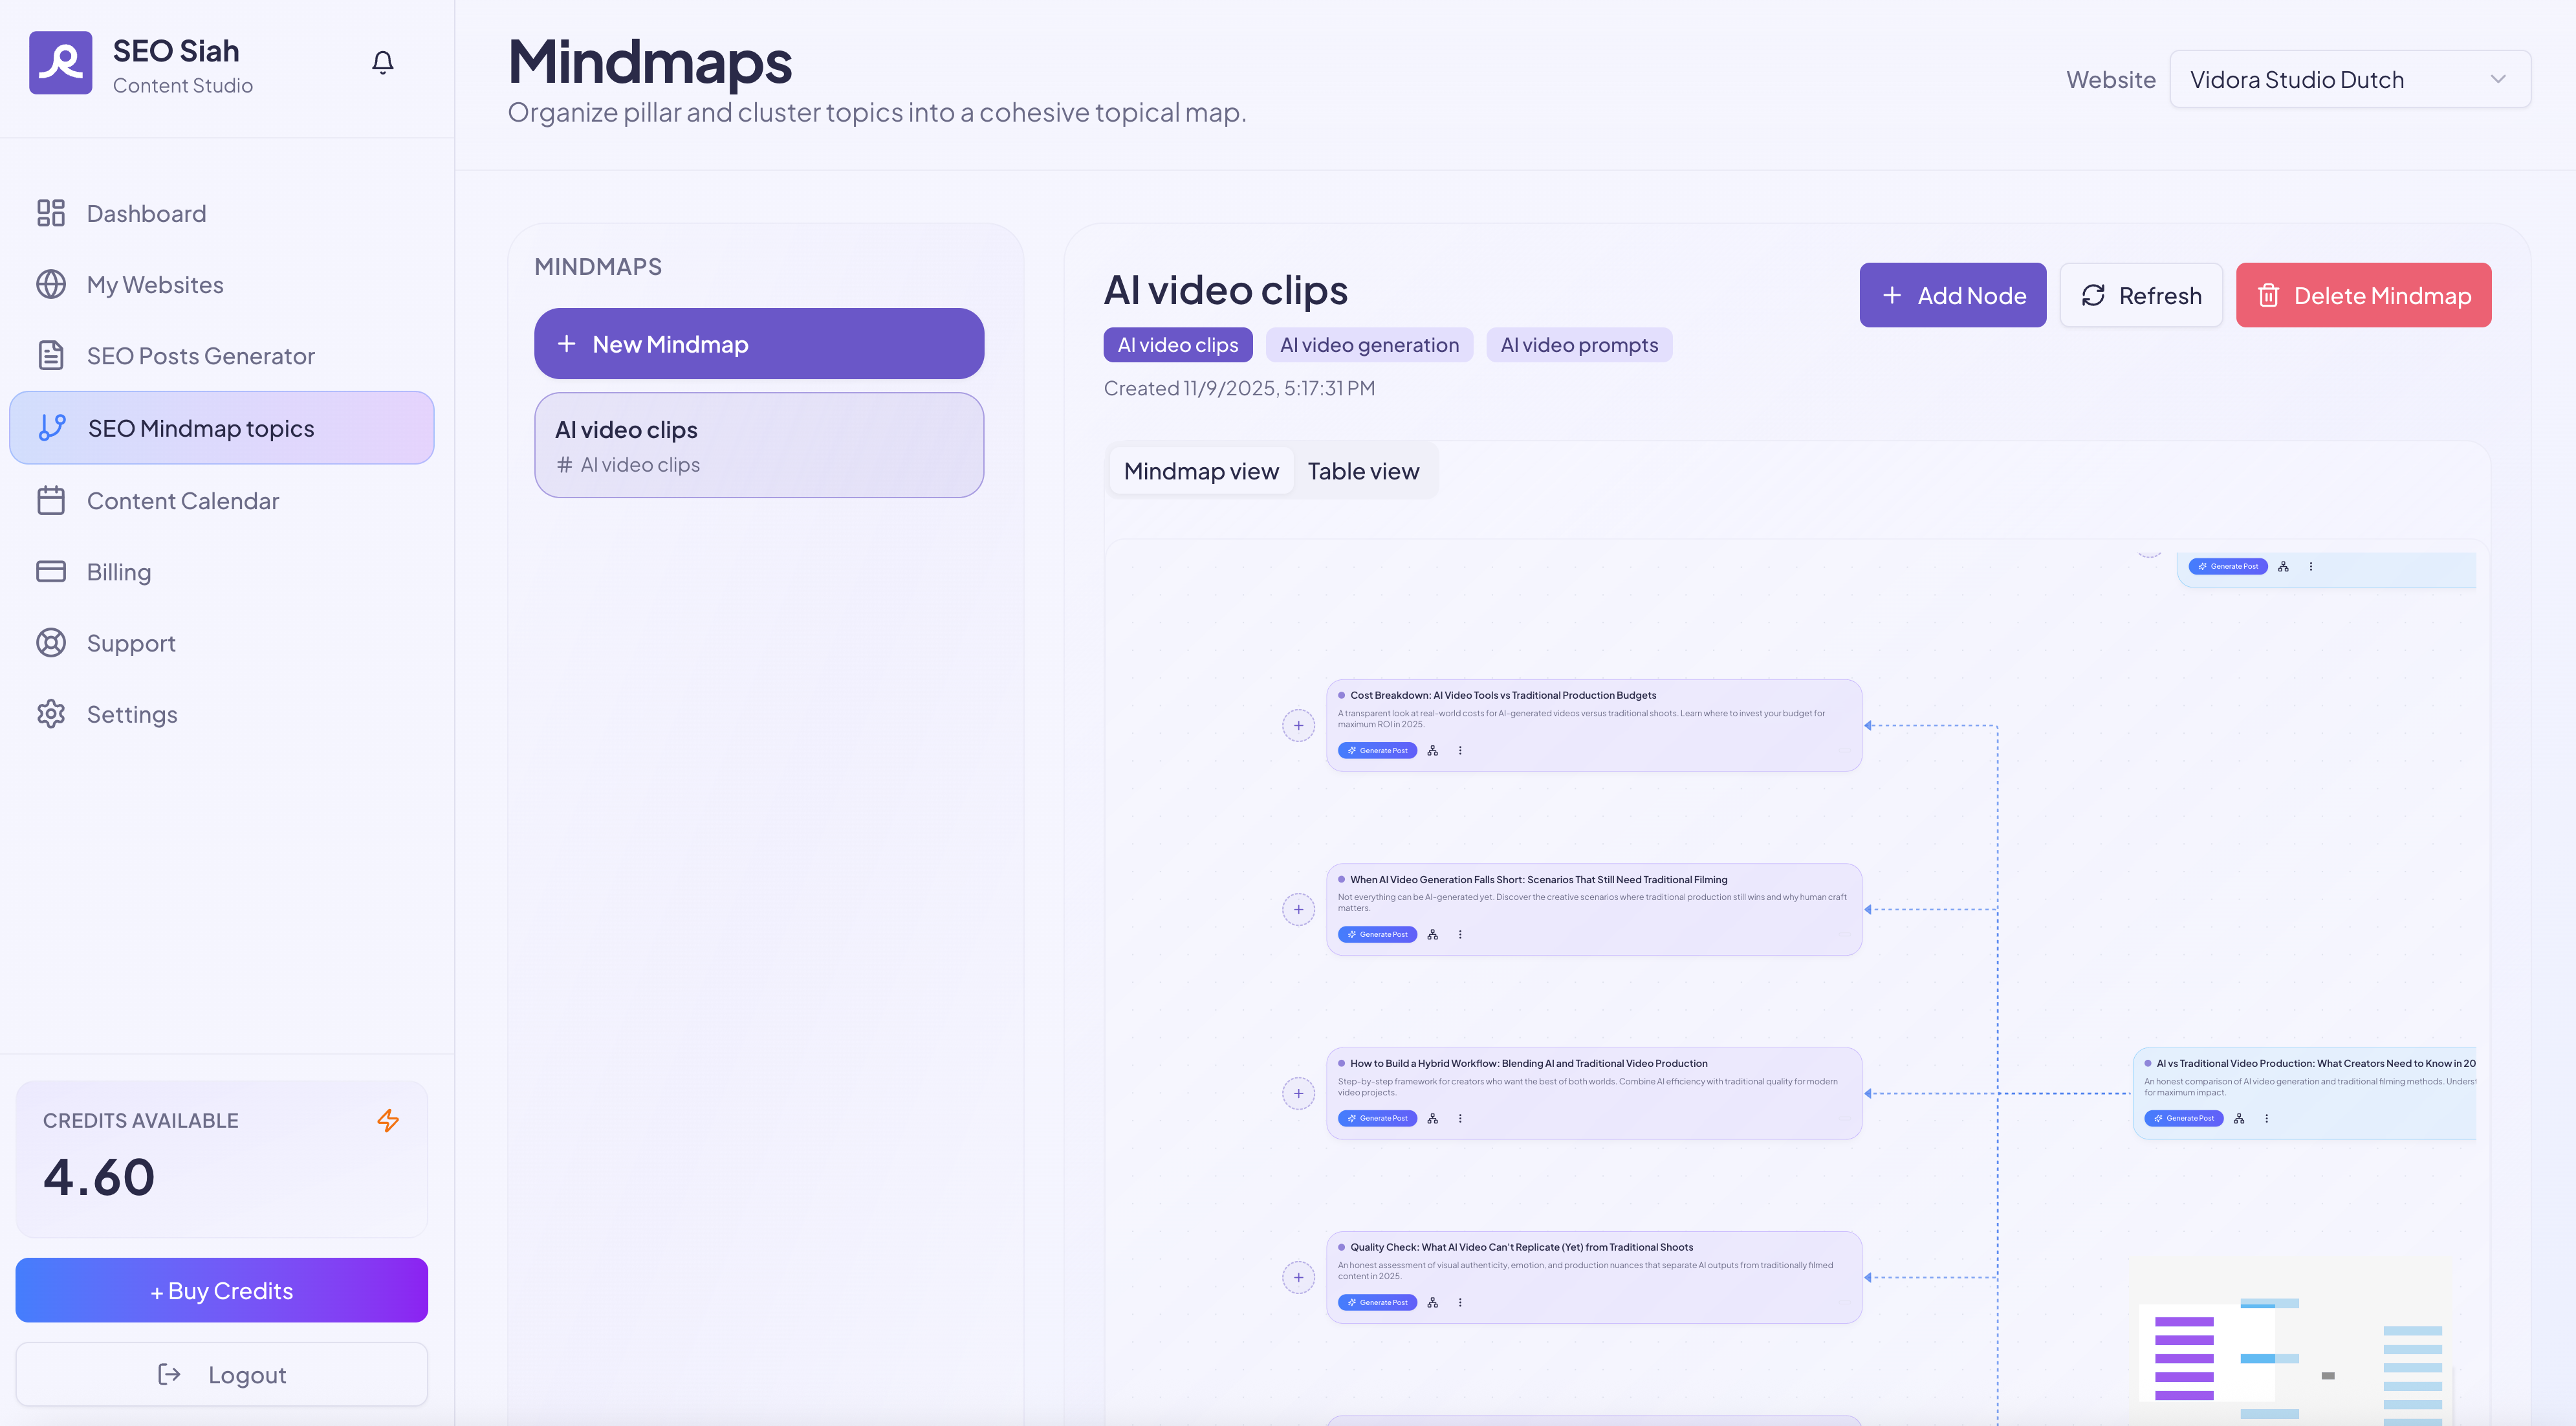Click the Add Node button
This screenshot has width=2576, height=1426.
pyautogui.click(x=1952, y=295)
